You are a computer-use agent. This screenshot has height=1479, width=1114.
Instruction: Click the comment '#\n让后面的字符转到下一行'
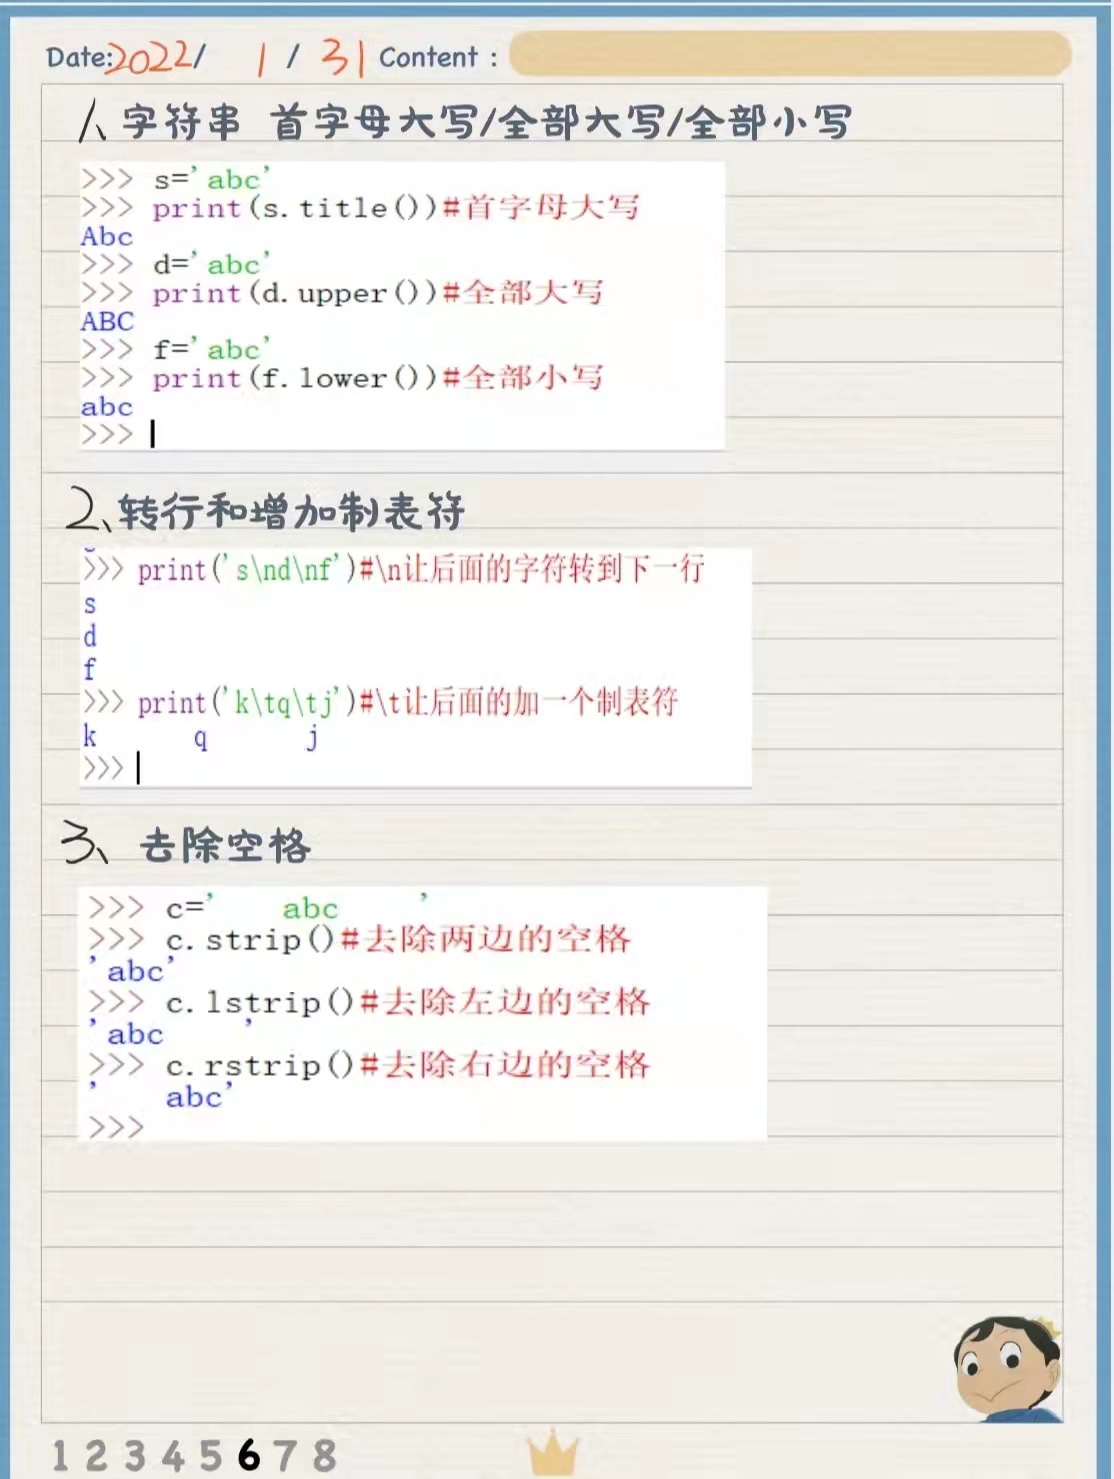tap(532, 570)
